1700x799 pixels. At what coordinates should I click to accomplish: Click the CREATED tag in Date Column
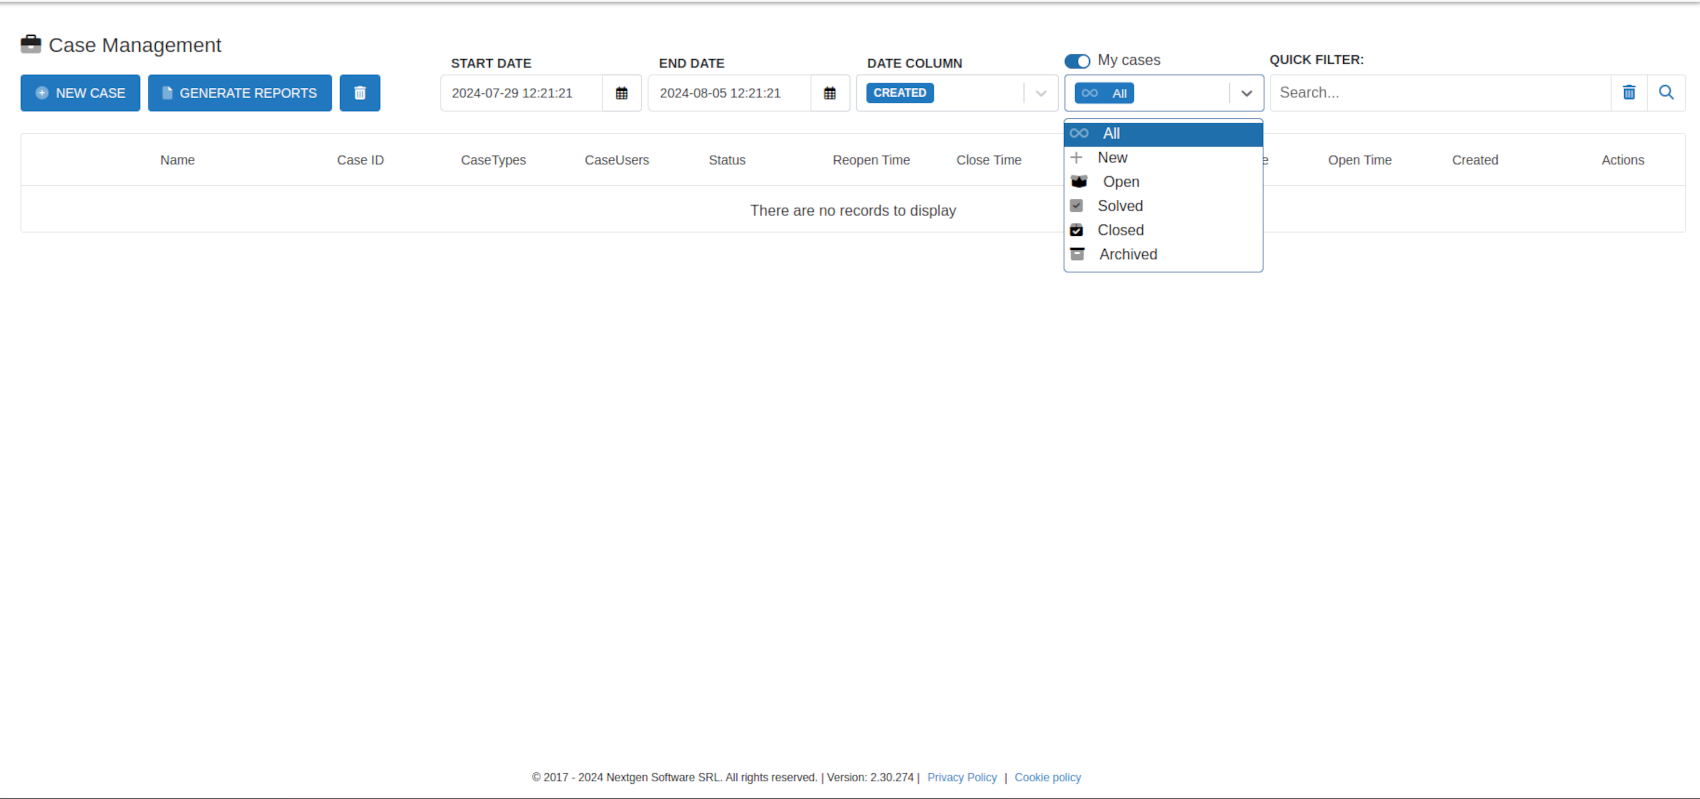(x=900, y=93)
